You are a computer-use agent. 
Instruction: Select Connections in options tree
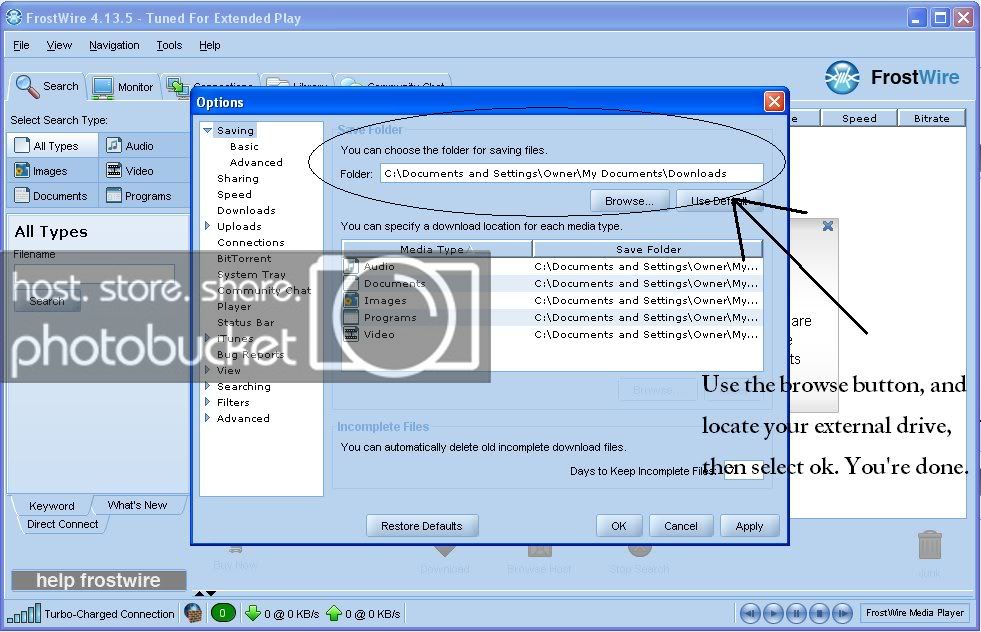[x=250, y=242]
